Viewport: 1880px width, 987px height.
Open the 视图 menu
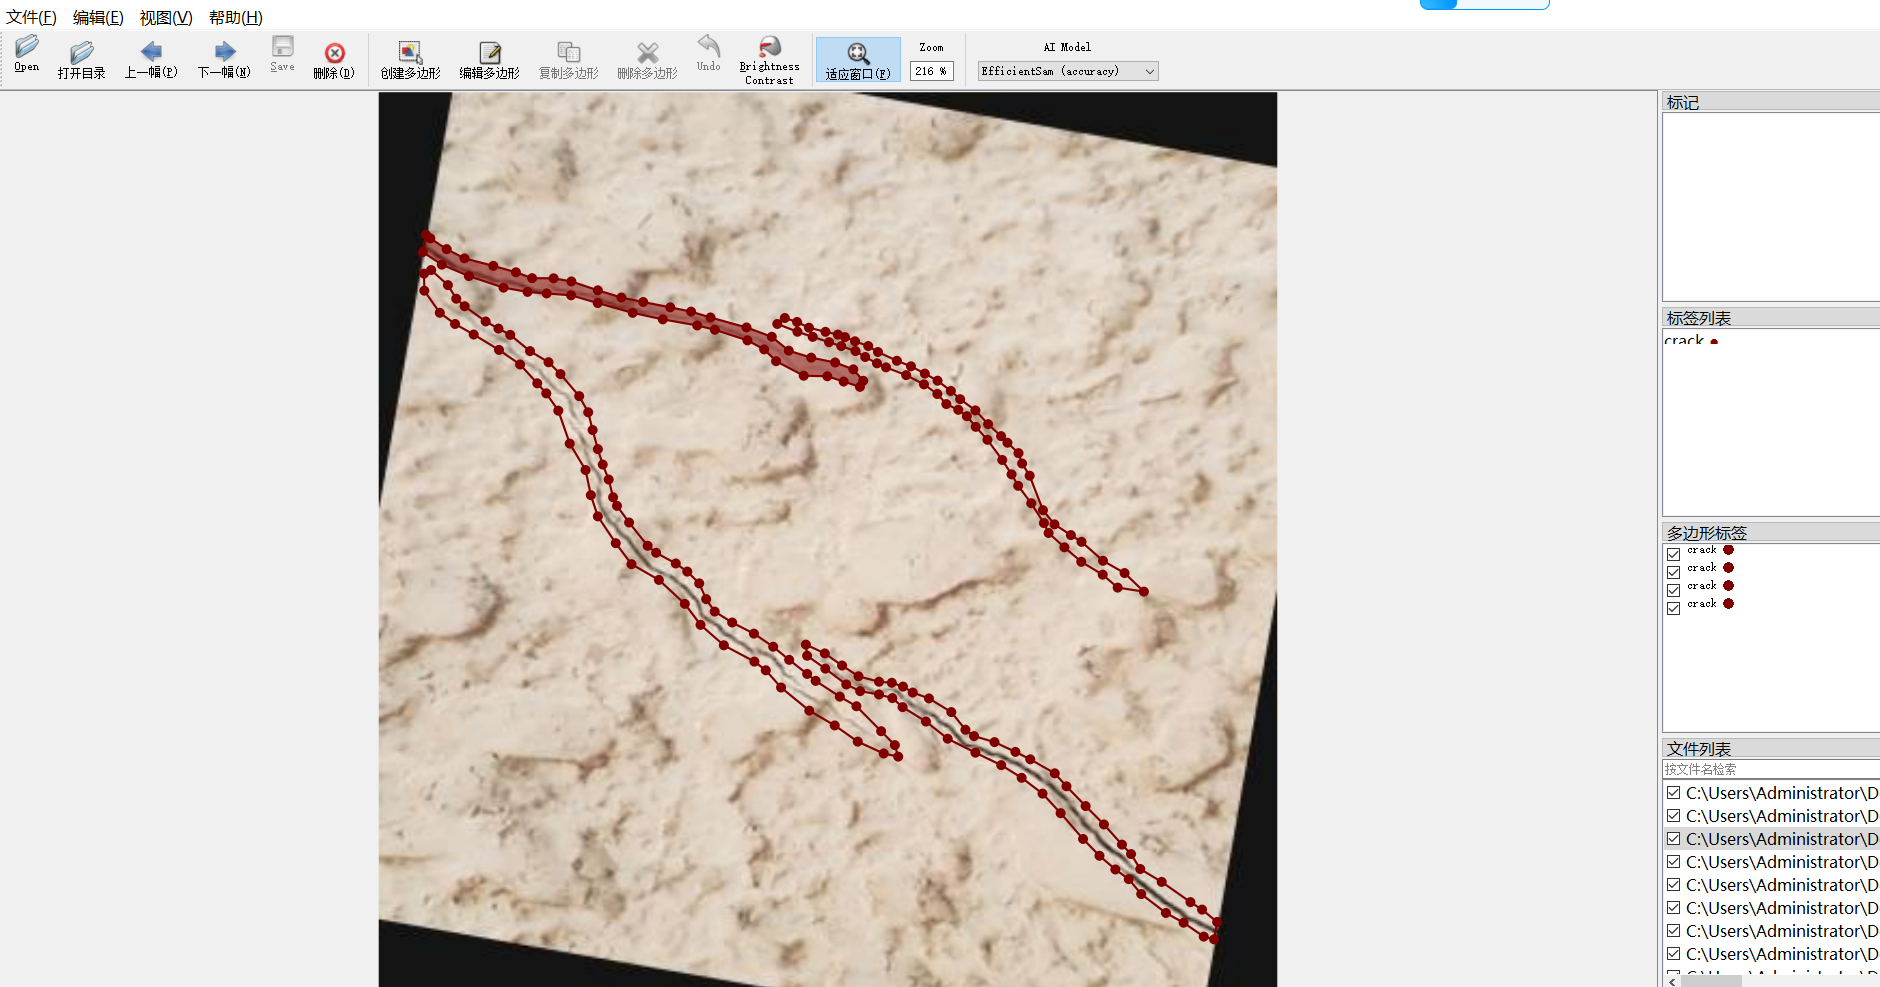(x=166, y=17)
